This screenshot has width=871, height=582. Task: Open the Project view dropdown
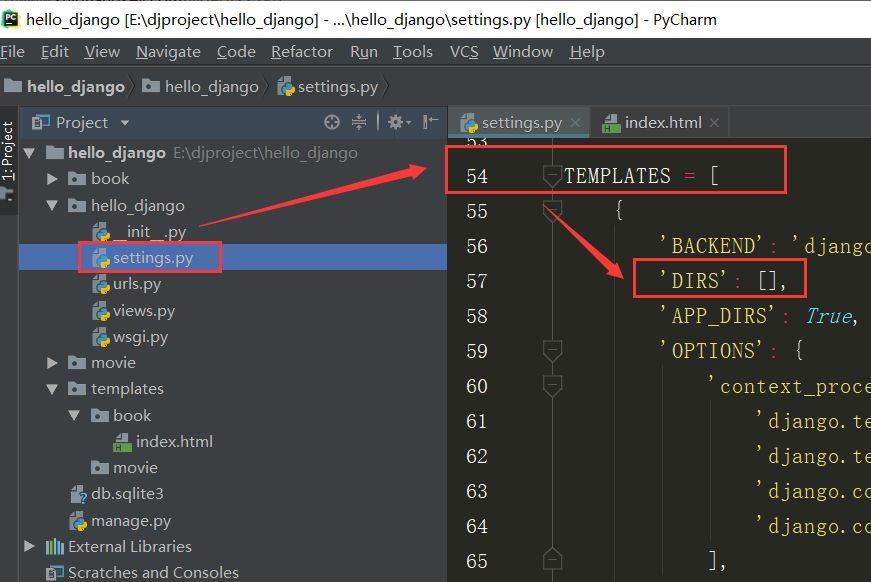pyautogui.click(x=124, y=123)
